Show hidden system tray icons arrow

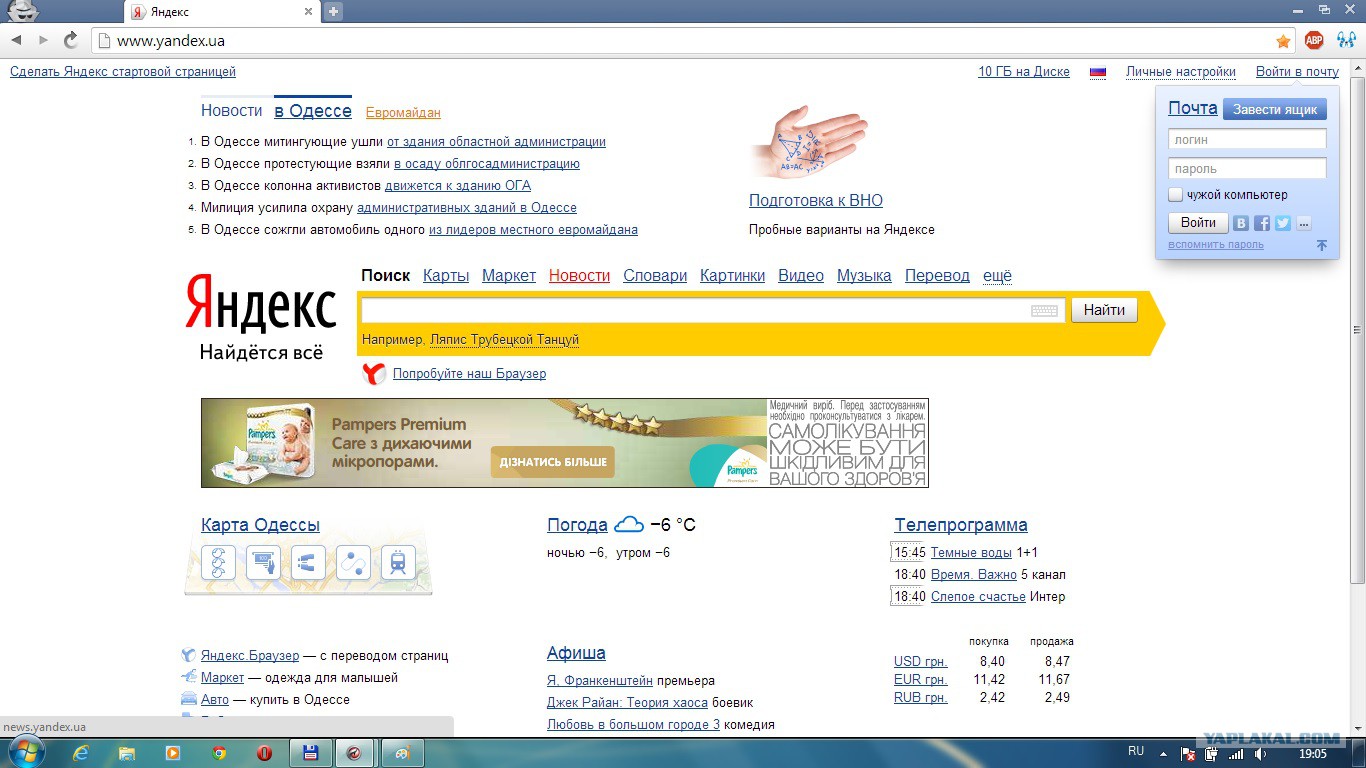pos(1163,754)
